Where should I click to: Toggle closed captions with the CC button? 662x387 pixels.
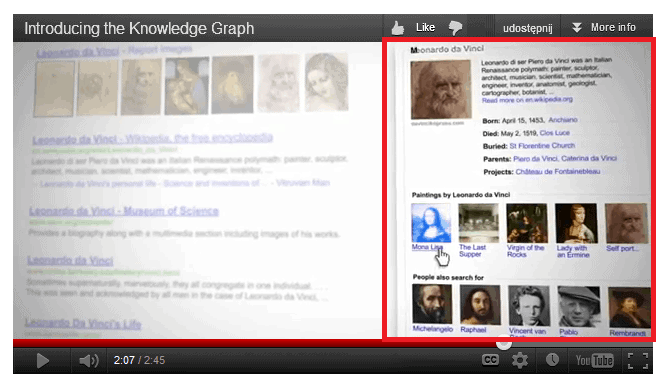[x=490, y=360]
